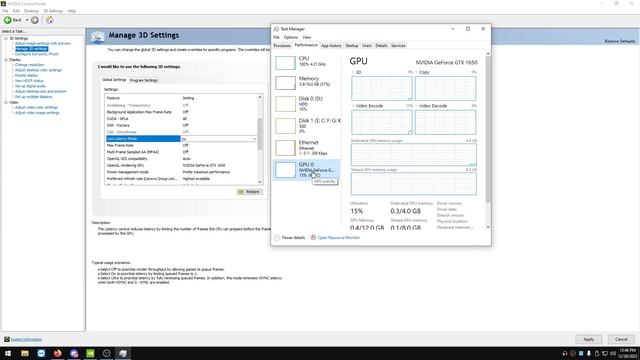The image size is (640, 360).
Task: Select Set up digital audio
Action: click(30, 86)
